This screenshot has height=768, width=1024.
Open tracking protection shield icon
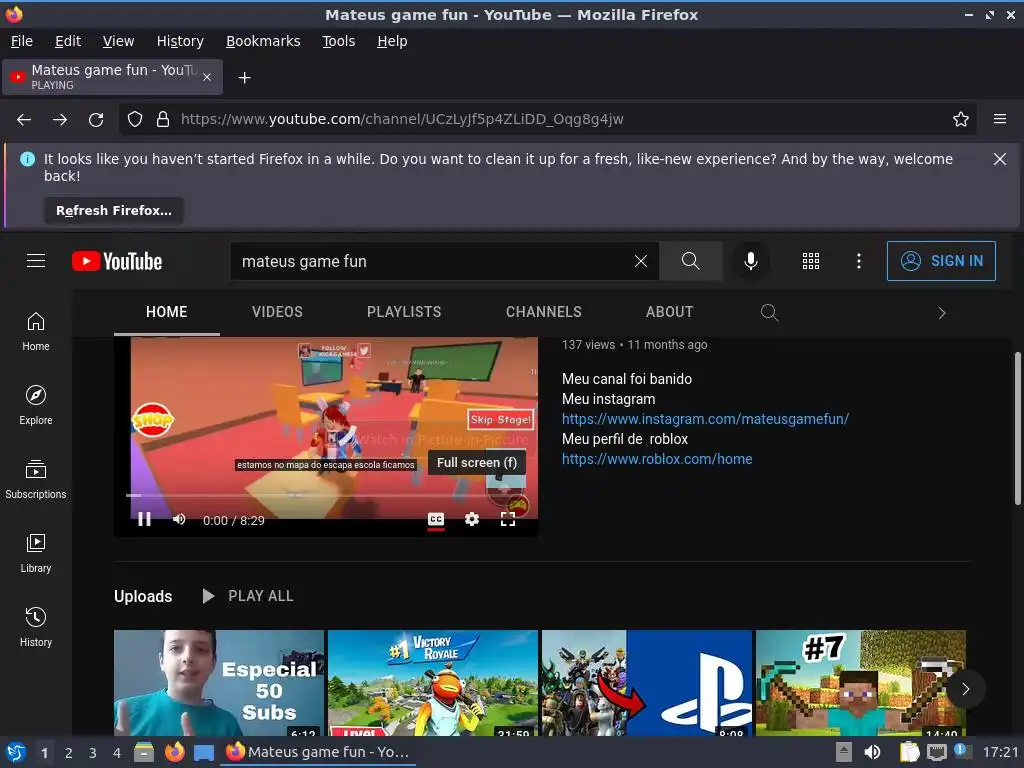tap(135, 120)
